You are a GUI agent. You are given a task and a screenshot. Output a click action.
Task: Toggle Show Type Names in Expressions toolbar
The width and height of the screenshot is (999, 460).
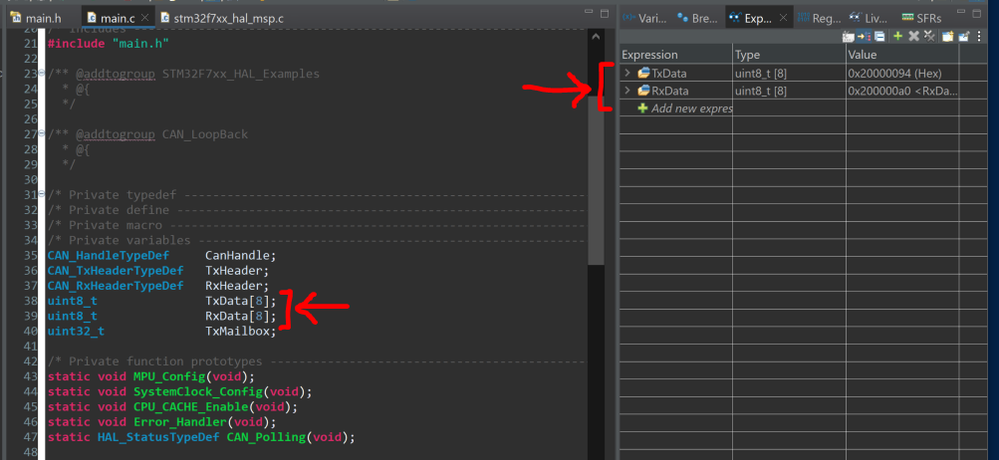point(849,36)
